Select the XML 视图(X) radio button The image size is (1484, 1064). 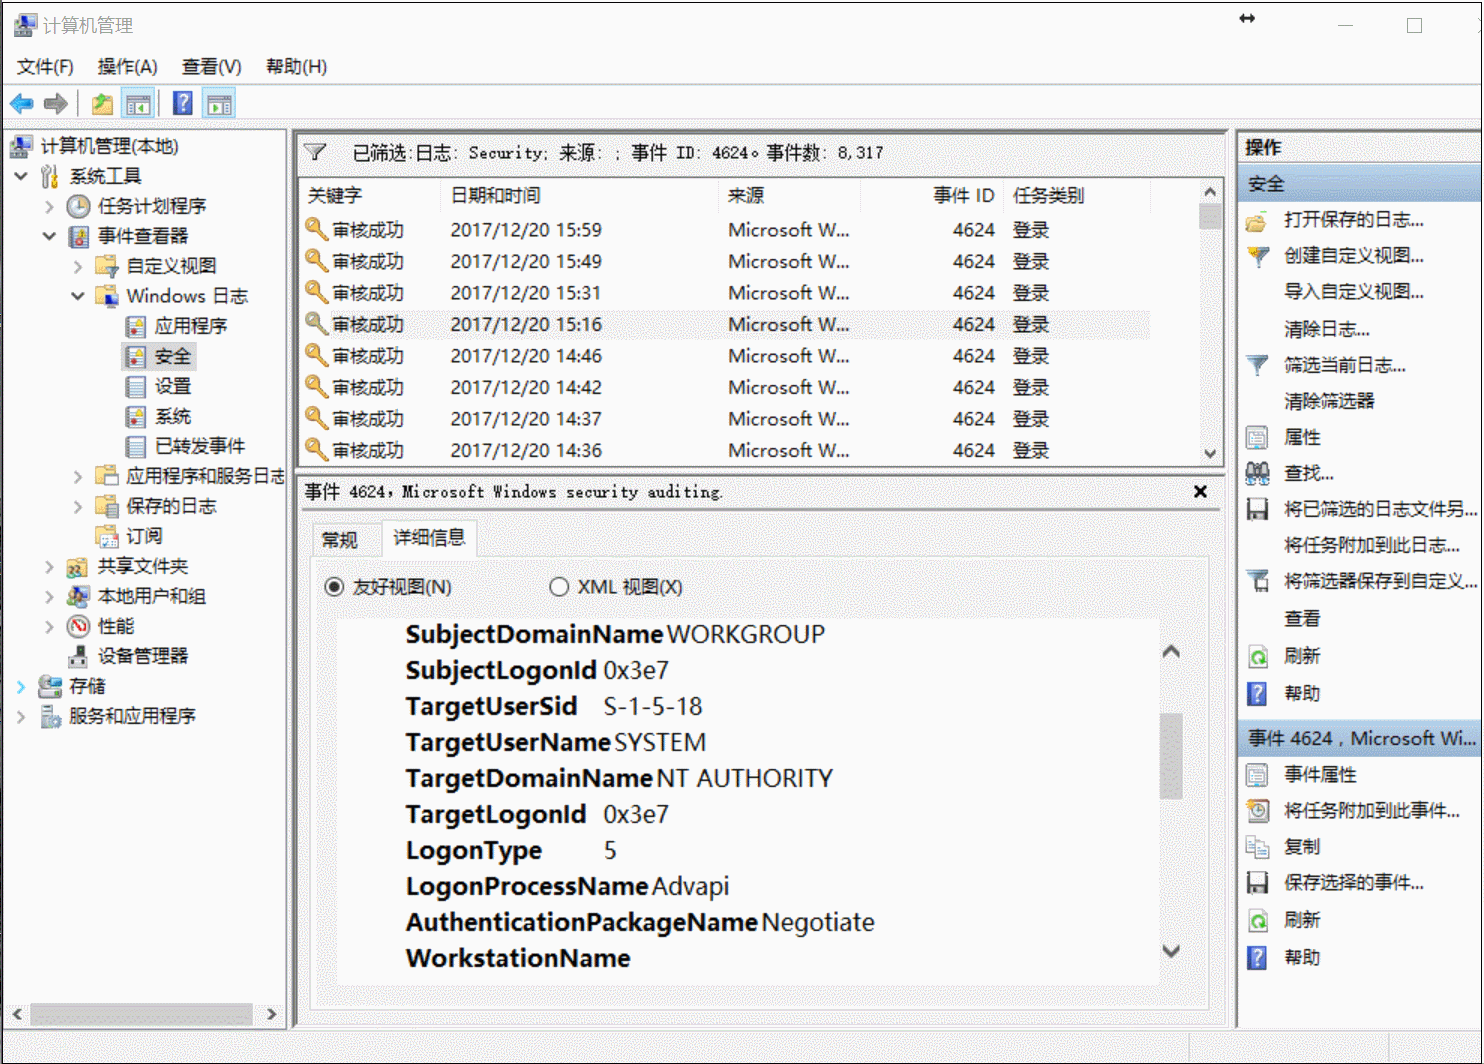559,587
